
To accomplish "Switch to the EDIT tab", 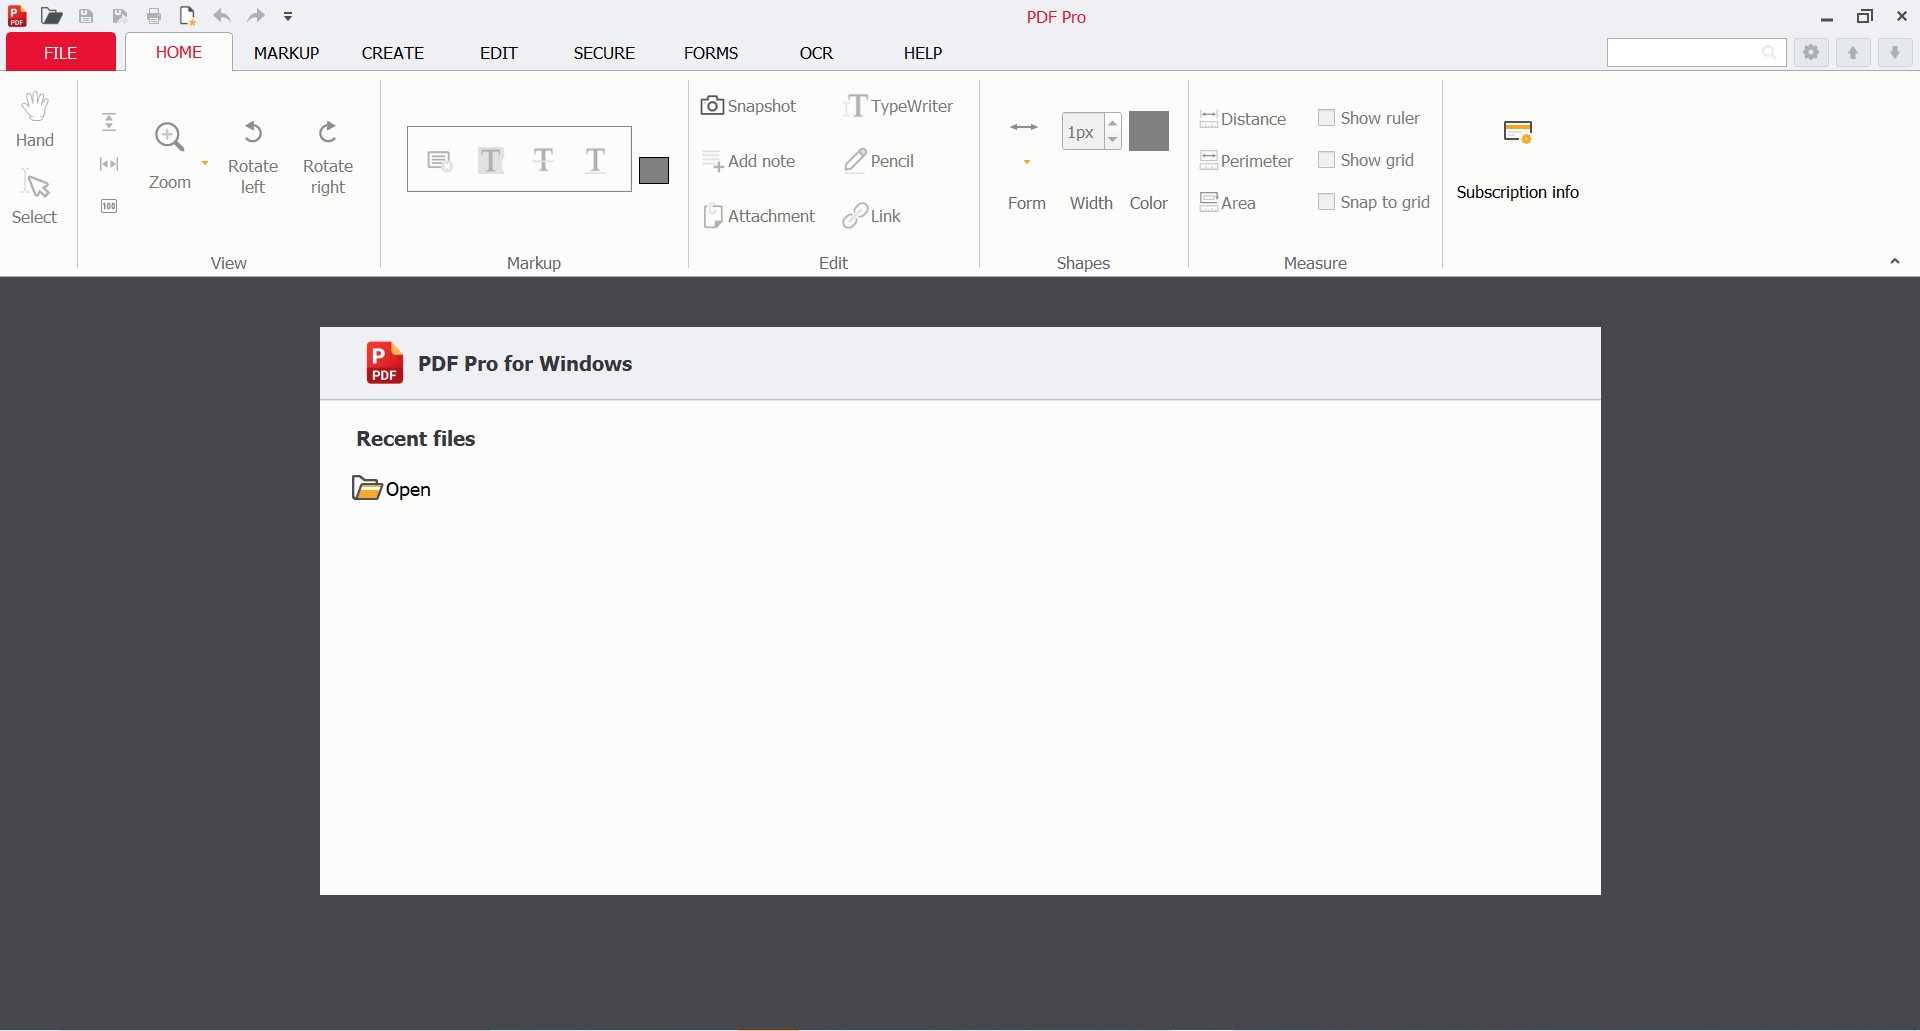I will 499,53.
